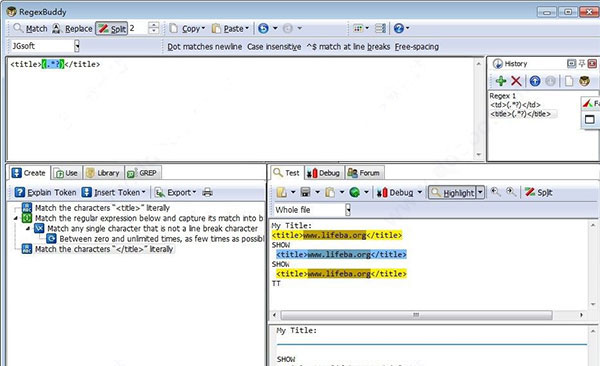The image size is (600, 366).
Task: Click the Replace mode button
Action: click(x=73, y=29)
